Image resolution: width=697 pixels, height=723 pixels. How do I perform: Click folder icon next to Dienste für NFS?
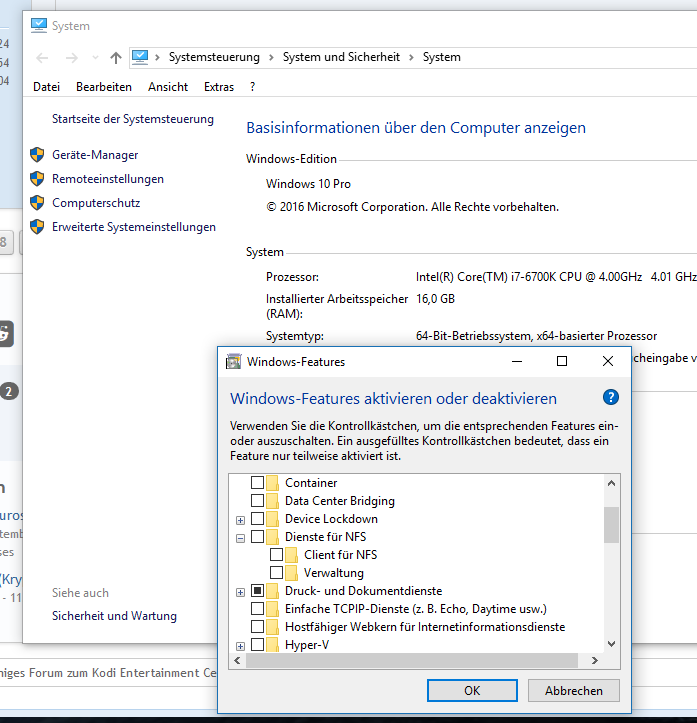click(x=272, y=537)
